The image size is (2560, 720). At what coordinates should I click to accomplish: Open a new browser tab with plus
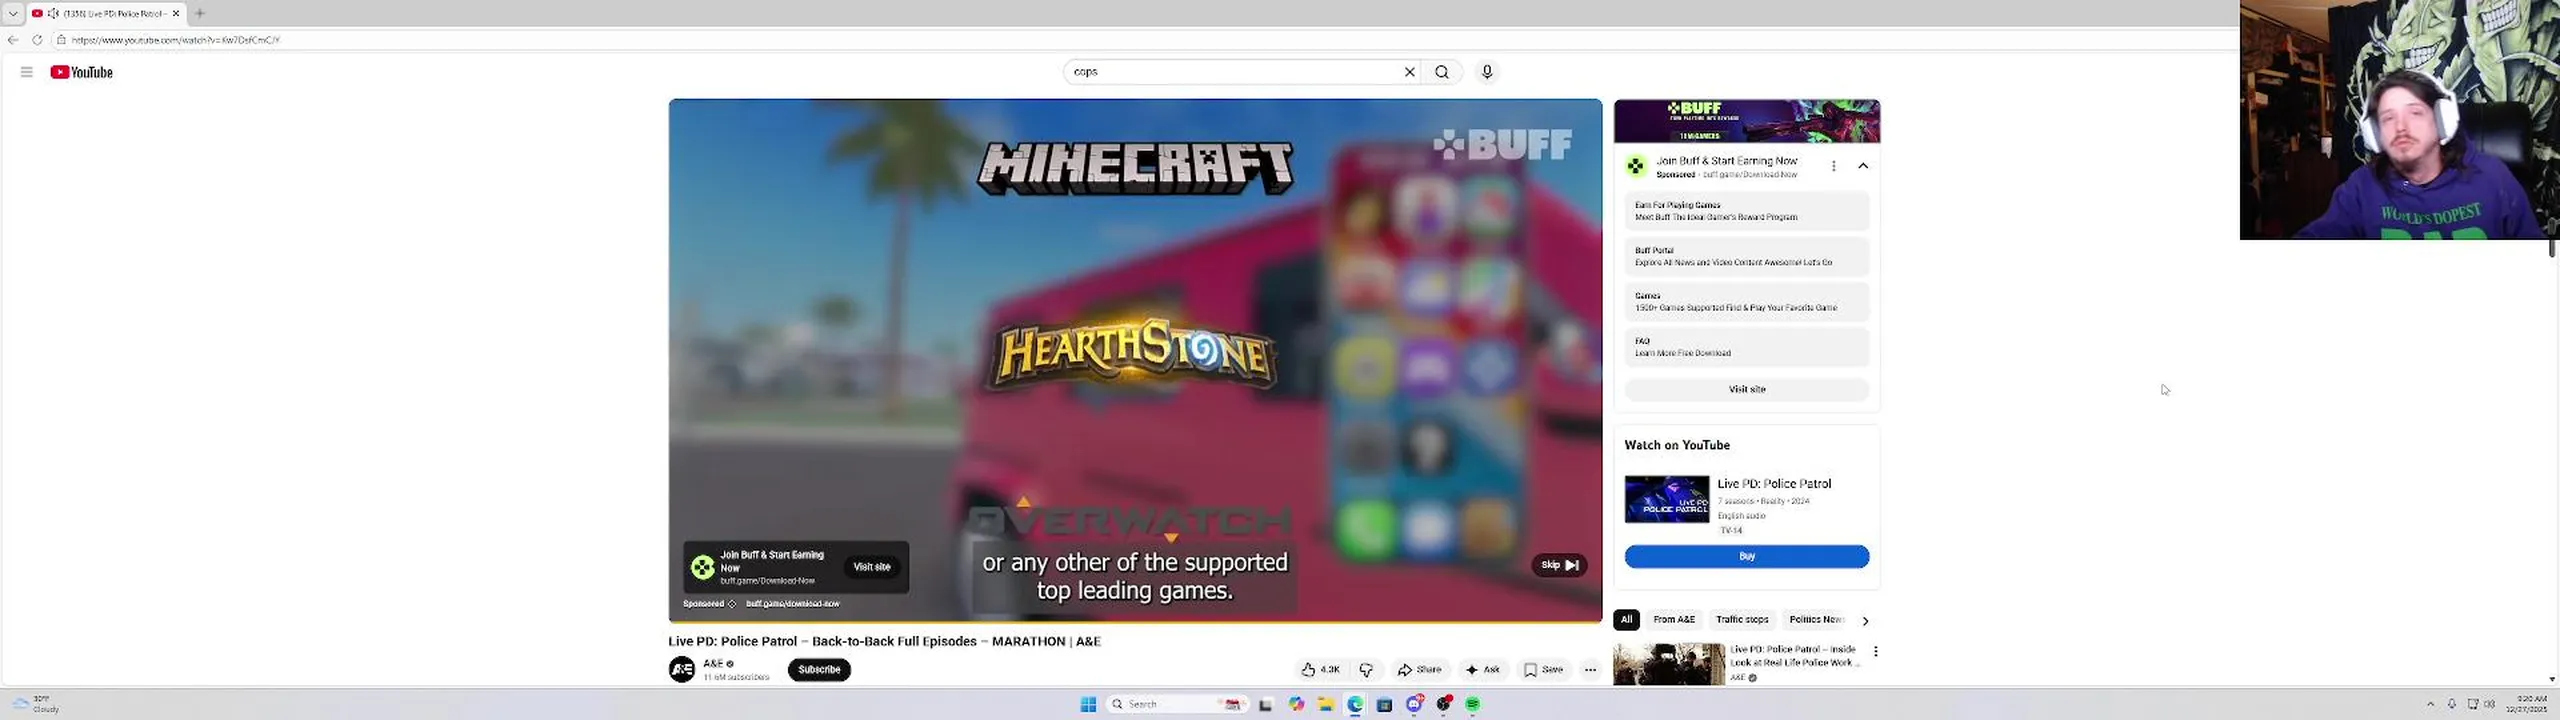point(200,13)
